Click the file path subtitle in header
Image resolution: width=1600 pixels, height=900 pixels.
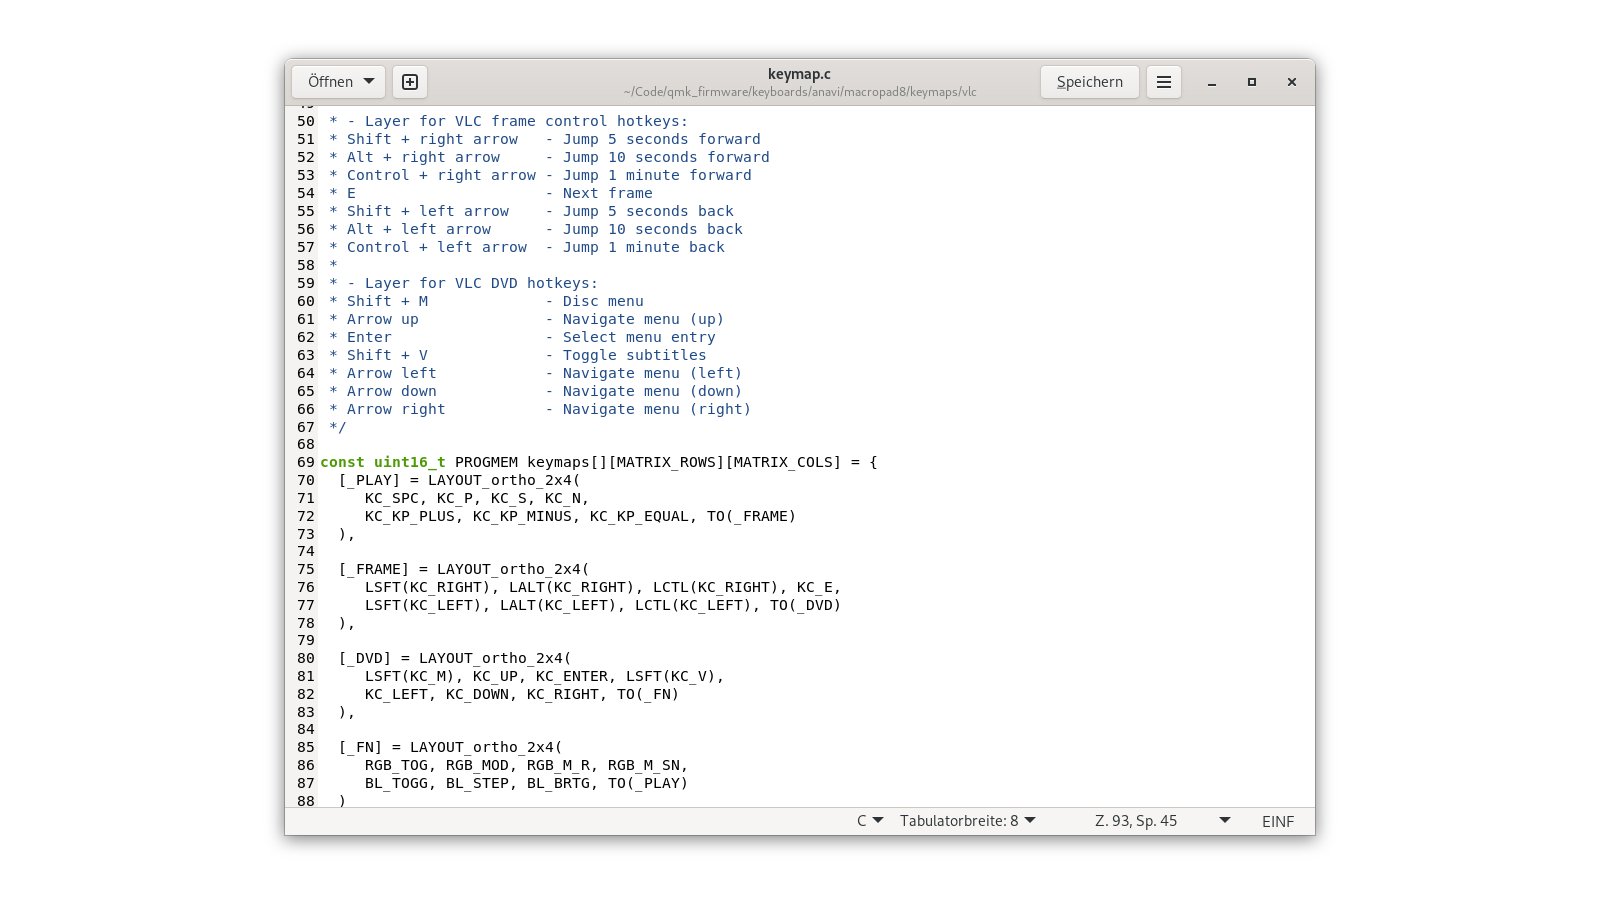(800, 92)
